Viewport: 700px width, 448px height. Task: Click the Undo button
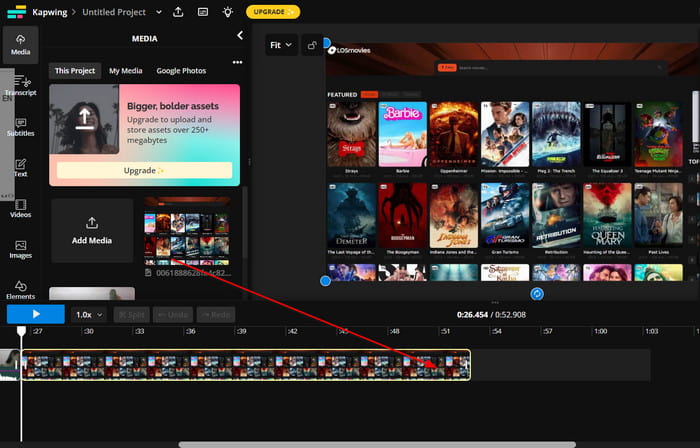point(173,315)
